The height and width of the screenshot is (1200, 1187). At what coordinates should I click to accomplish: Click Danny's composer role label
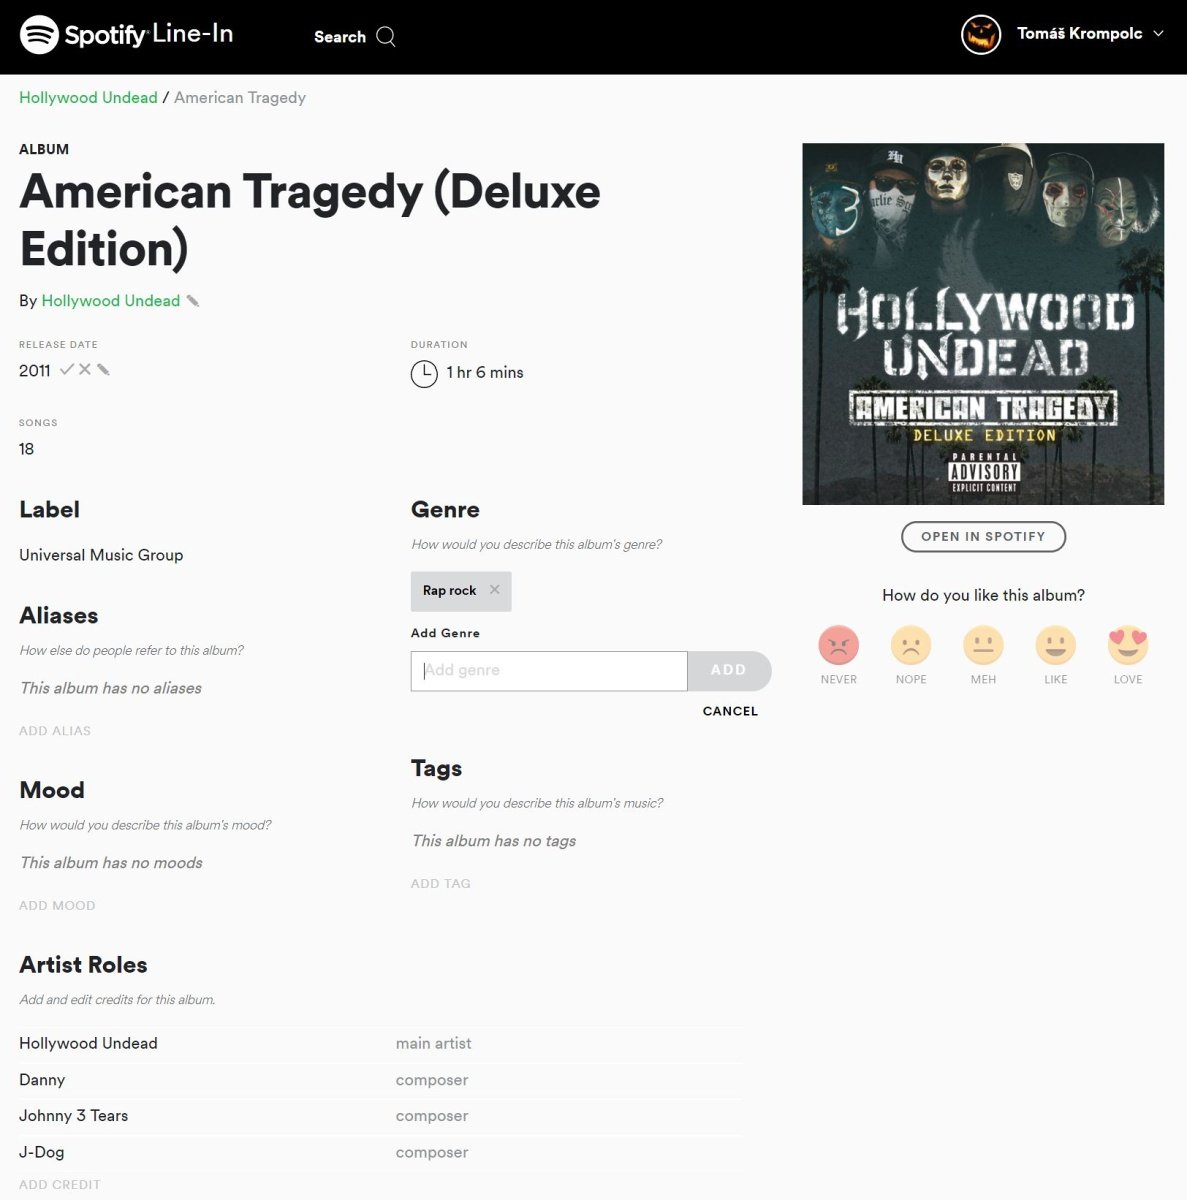[432, 1080]
